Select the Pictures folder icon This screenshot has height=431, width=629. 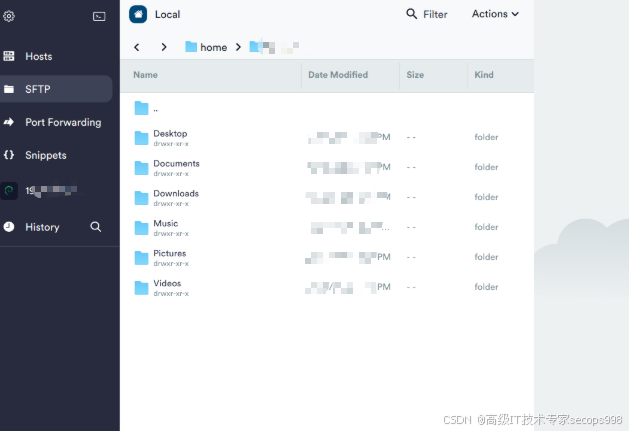(141, 258)
